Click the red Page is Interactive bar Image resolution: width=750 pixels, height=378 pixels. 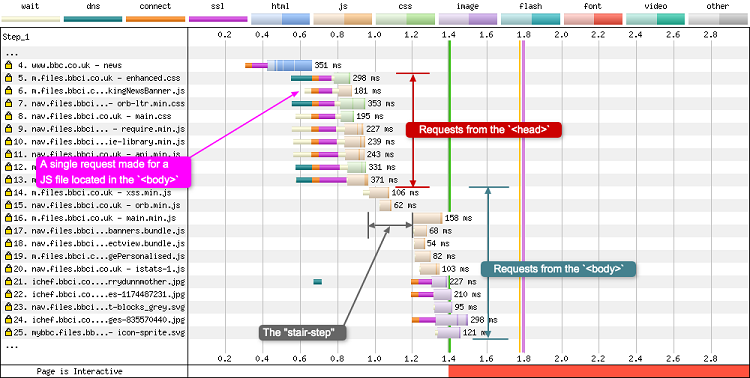click(599, 371)
